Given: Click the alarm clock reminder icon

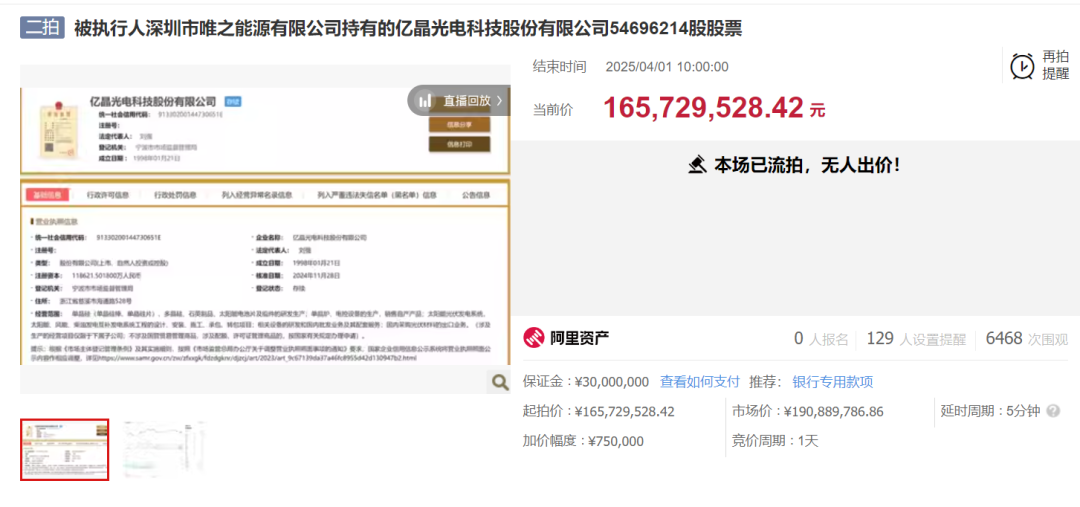Looking at the screenshot, I should click(1022, 66).
